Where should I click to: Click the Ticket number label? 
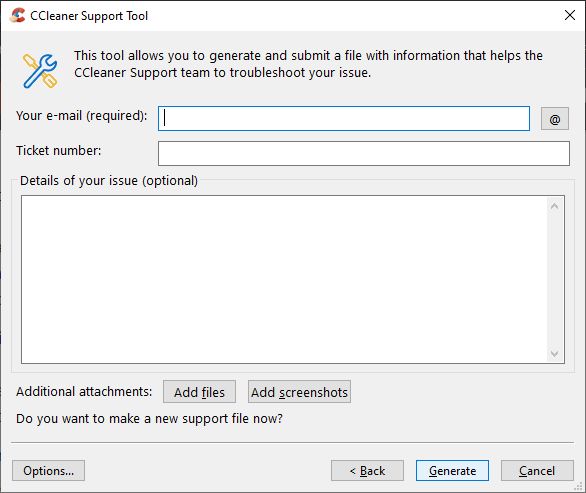[x=59, y=151]
